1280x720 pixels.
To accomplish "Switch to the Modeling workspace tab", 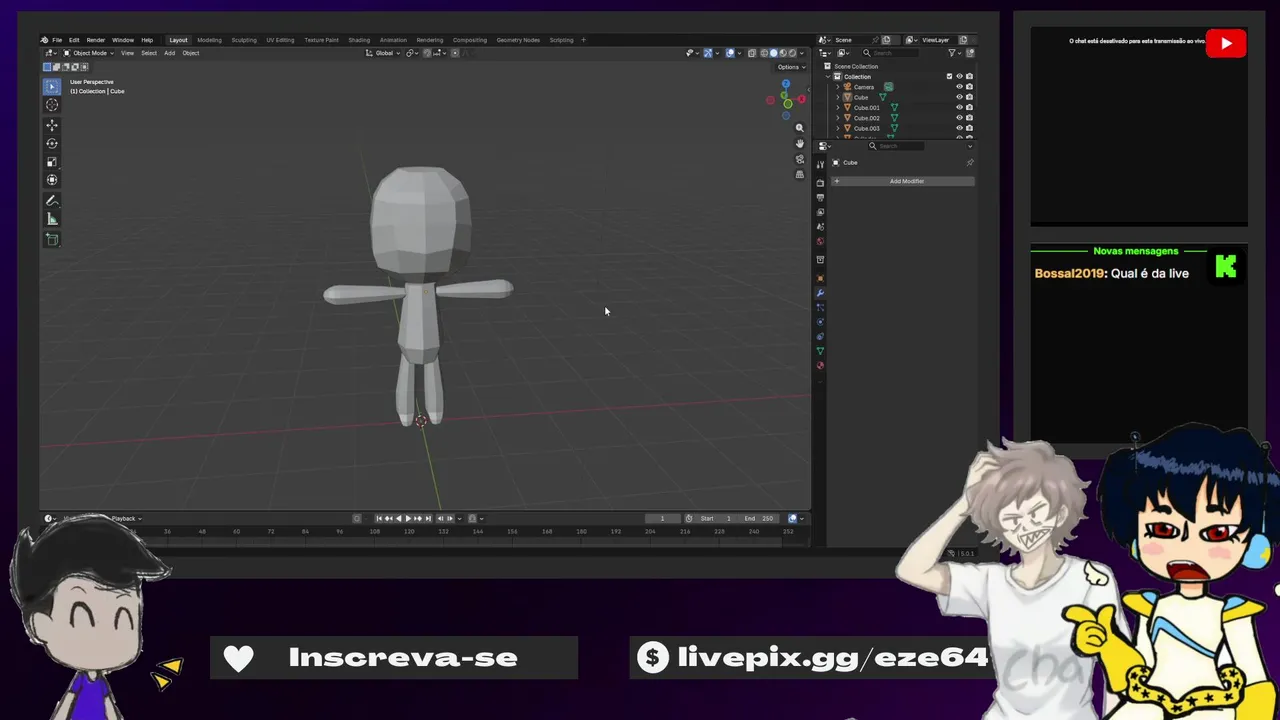I will click(209, 40).
